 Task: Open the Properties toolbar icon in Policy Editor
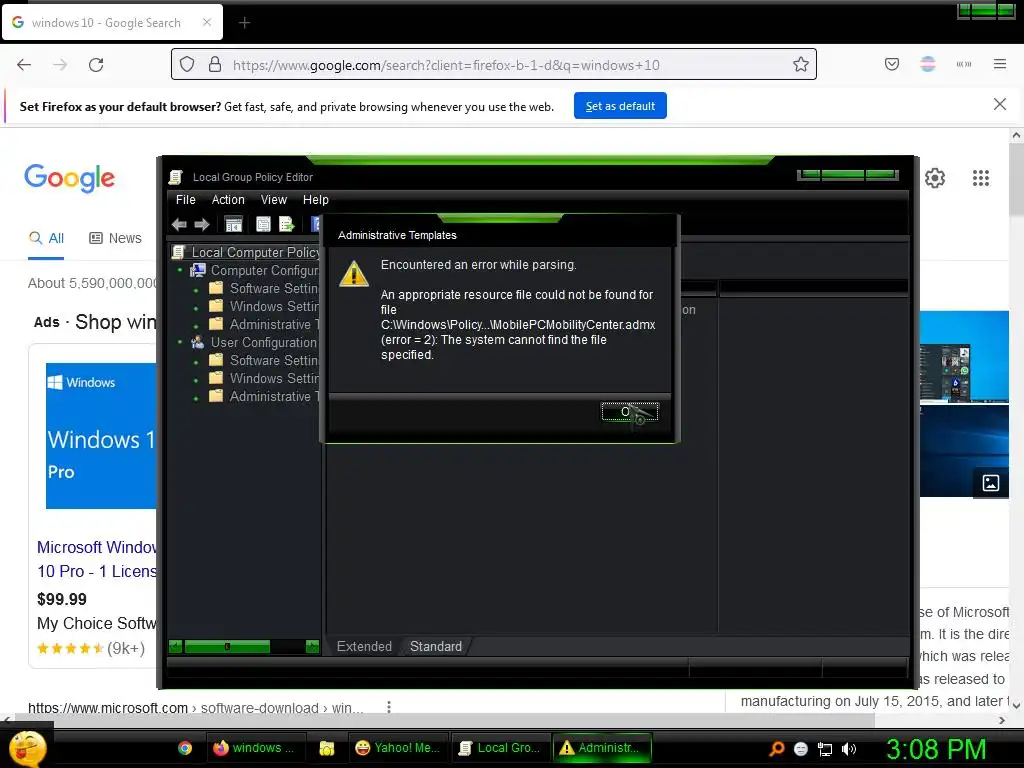click(263, 225)
